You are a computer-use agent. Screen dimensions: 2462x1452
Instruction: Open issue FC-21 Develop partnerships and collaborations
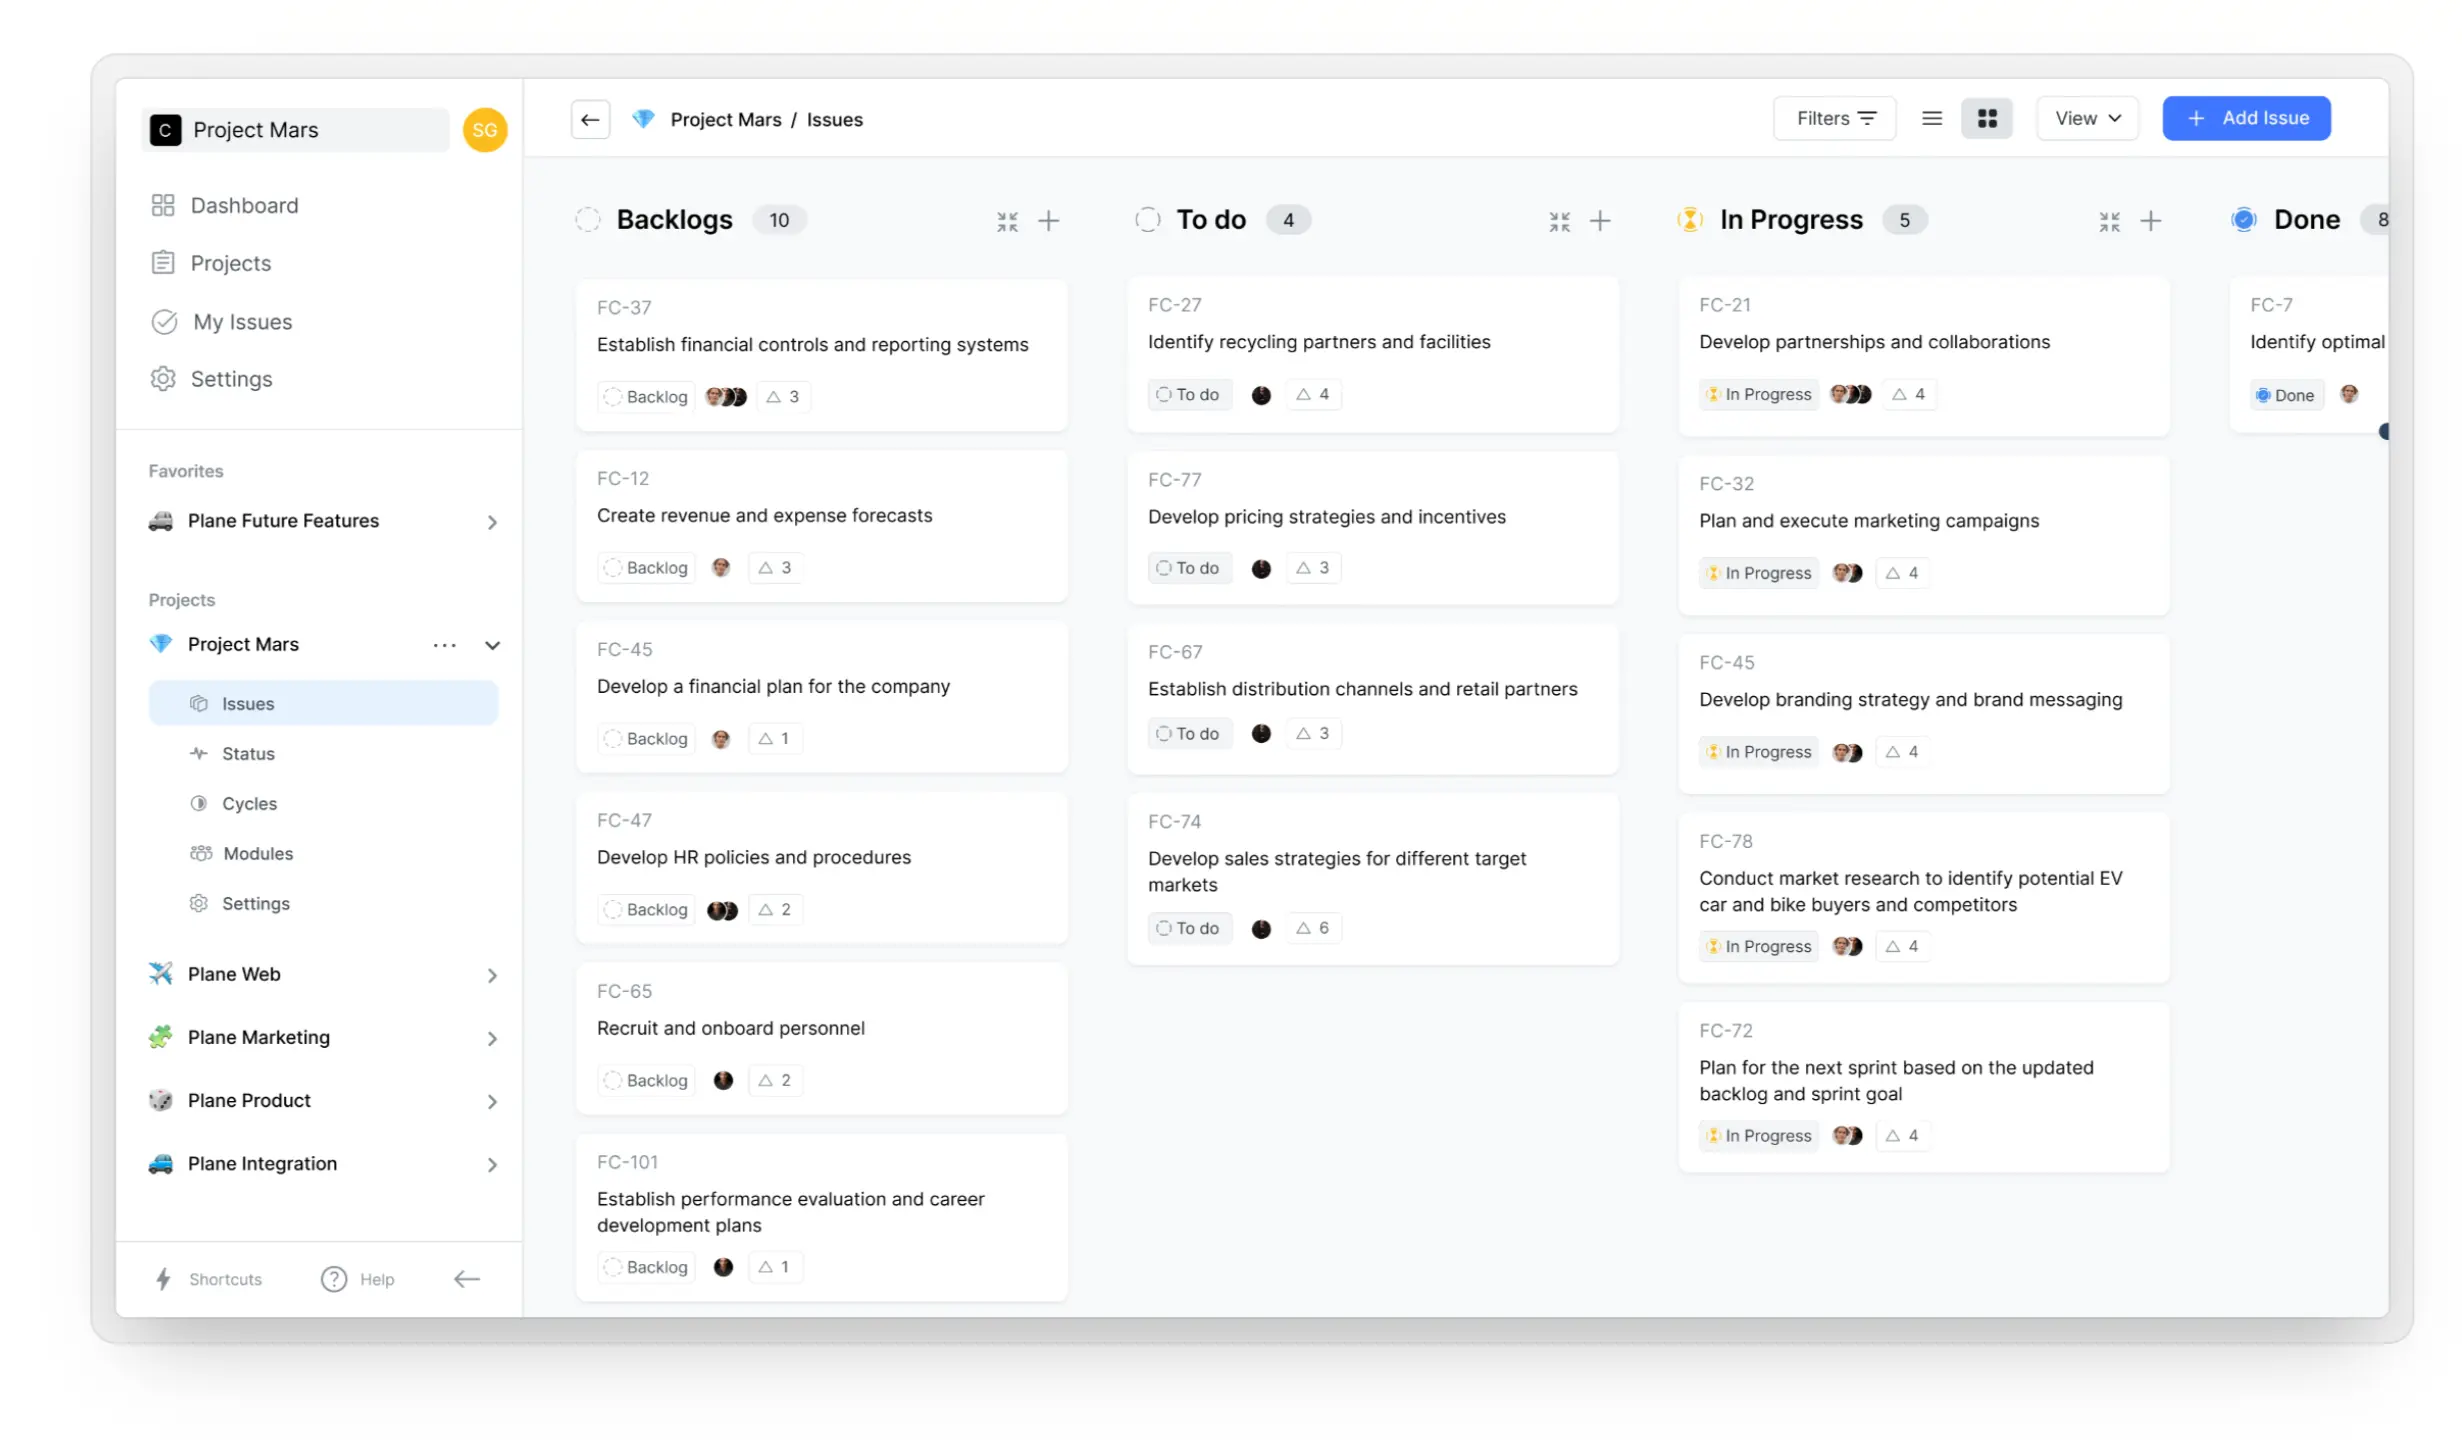point(1875,341)
